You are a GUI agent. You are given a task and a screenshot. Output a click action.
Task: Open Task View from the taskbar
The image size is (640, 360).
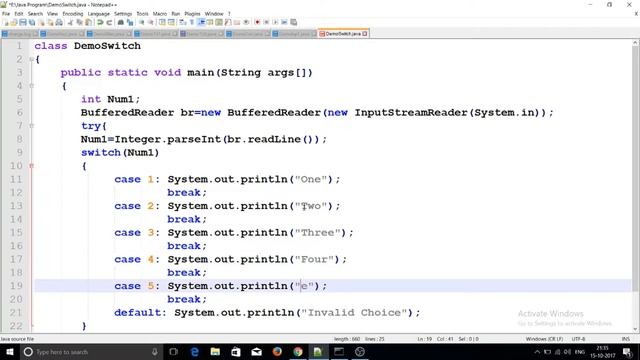173,351
